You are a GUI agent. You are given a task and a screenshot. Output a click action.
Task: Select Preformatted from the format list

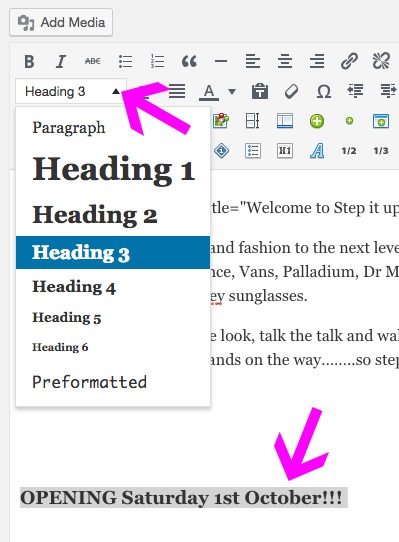pyautogui.click(x=113, y=382)
